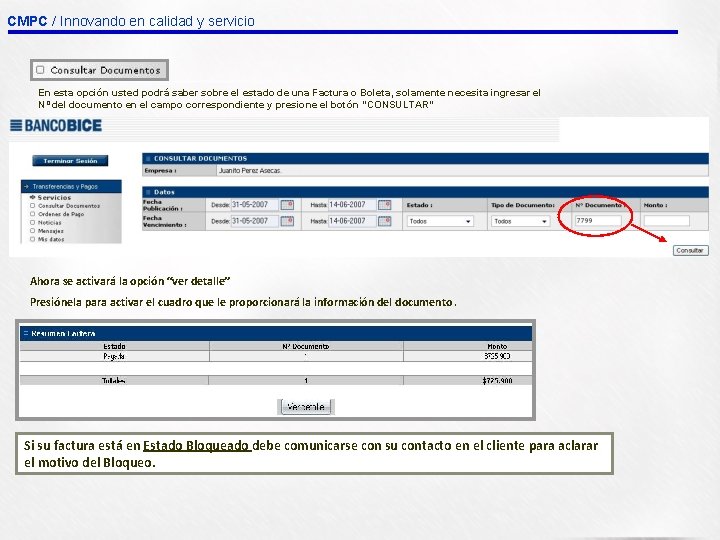This screenshot has width=720, height=540.
Task: Open calendar for Fecha Publicación Hasta date
Action: point(384,205)
